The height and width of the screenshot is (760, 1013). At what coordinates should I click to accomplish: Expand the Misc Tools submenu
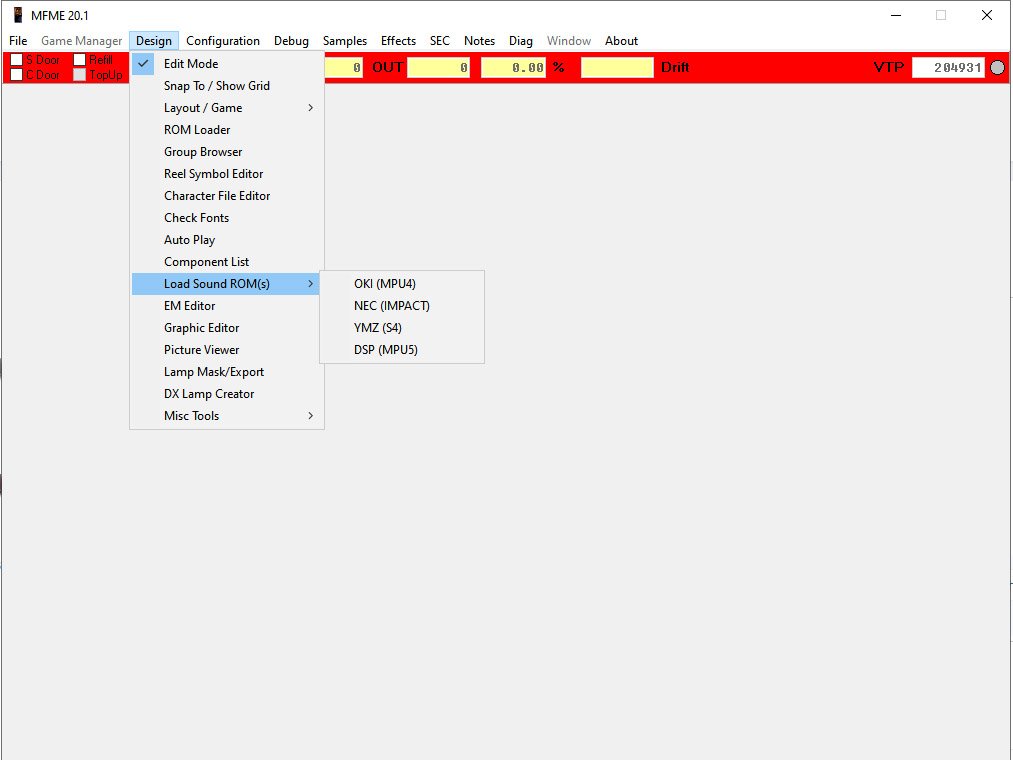point(227,416)
